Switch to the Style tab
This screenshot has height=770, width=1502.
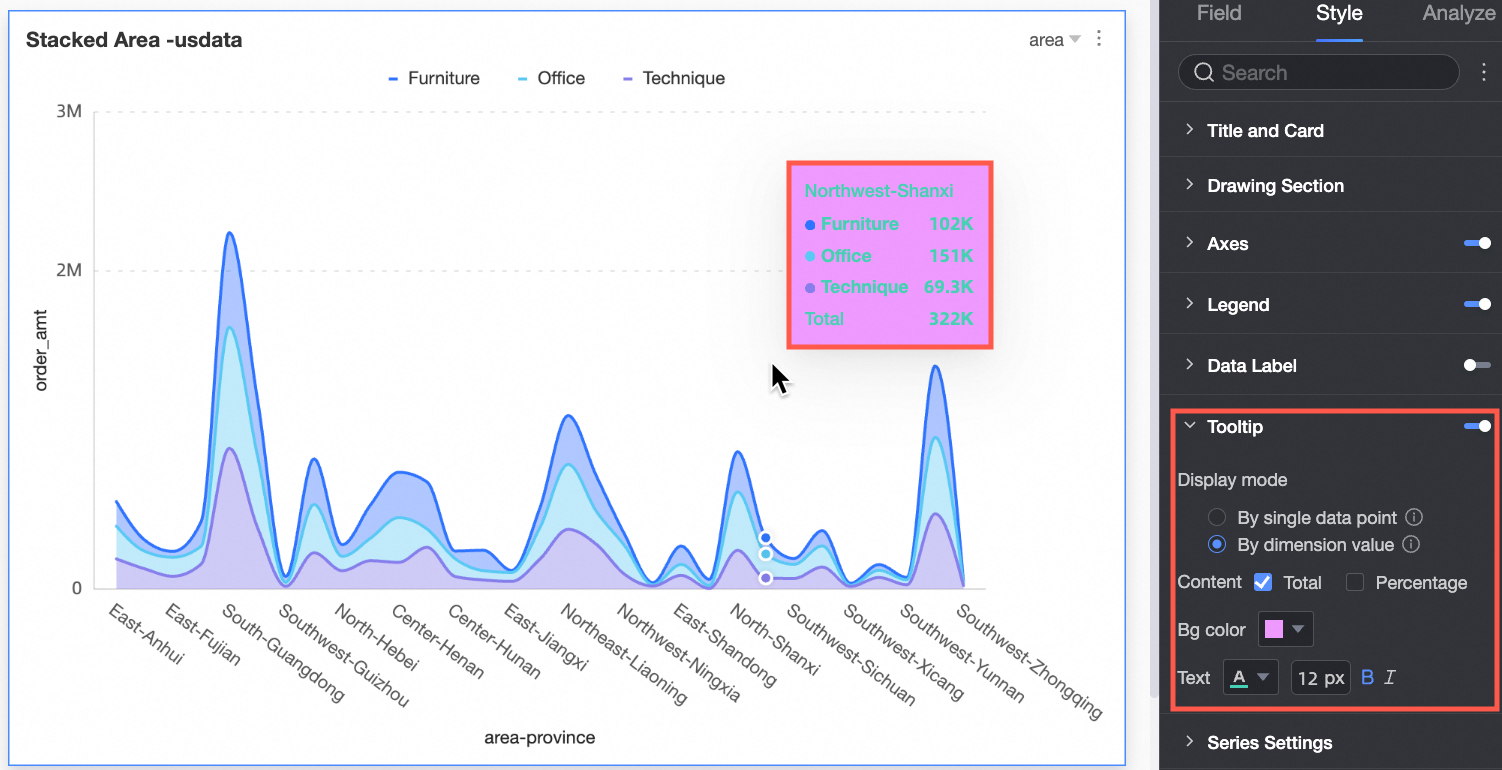click(x=1339, y=13)
